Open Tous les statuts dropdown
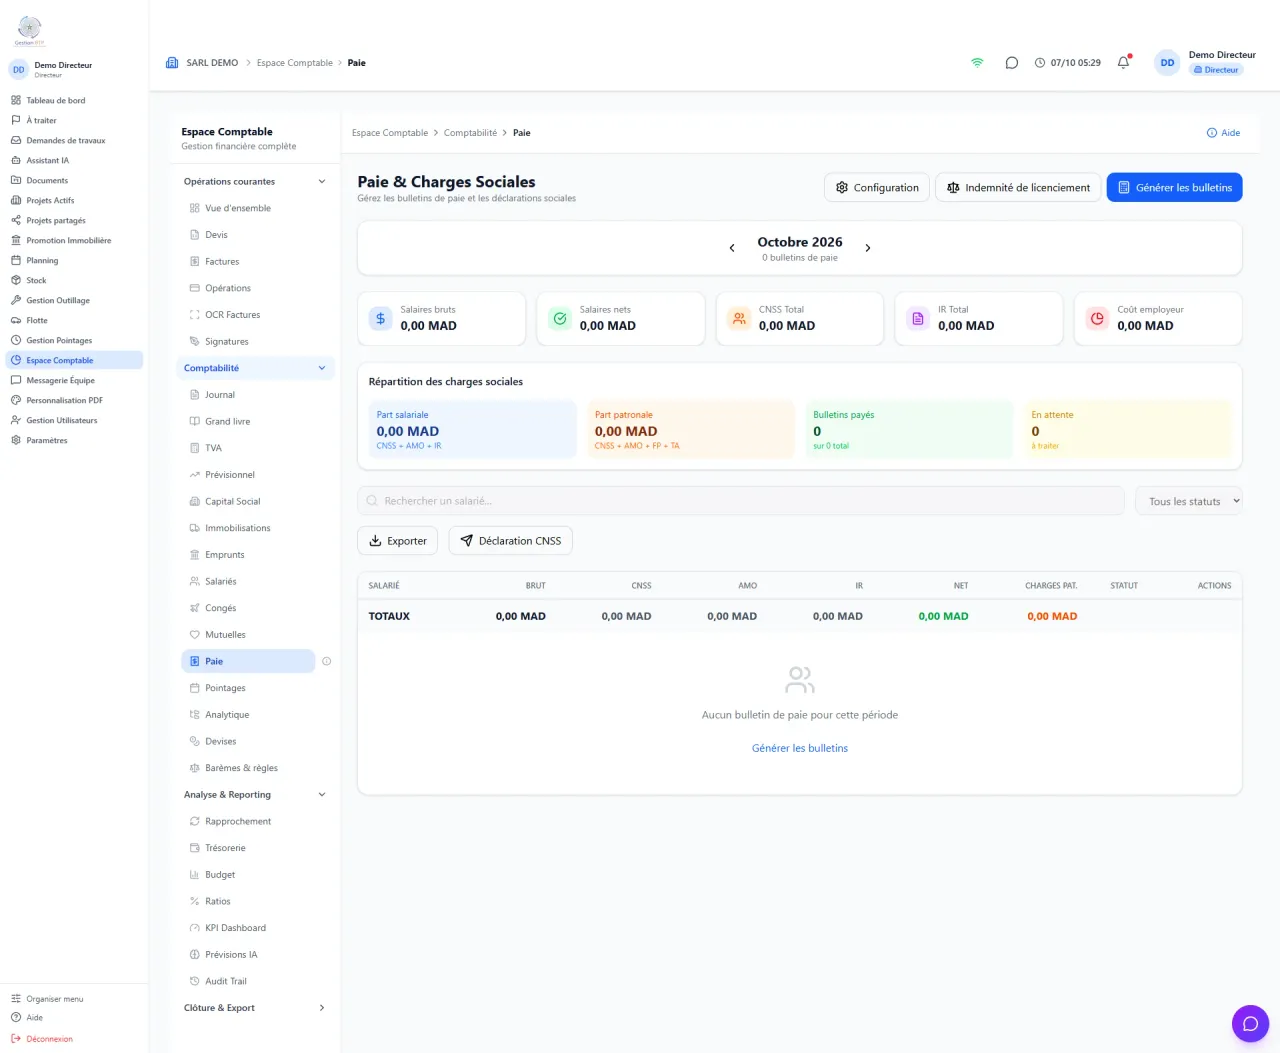The width and height of the screenshot is (1280, 1053). pos(1189,501)
